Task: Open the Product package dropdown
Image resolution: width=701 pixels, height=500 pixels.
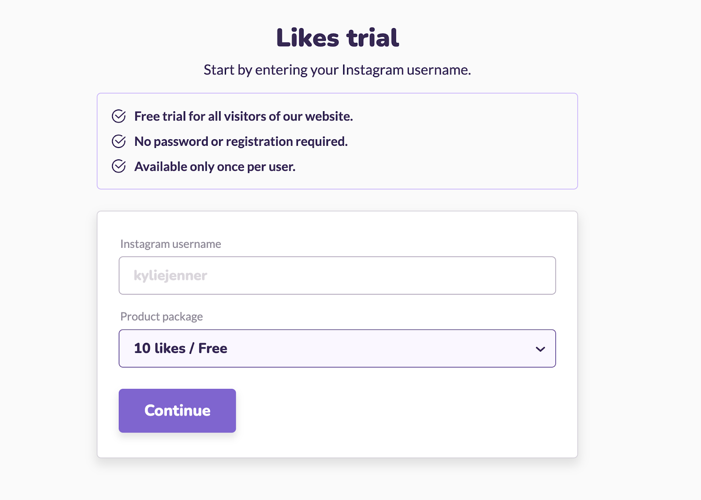Action: coord(337,349)
